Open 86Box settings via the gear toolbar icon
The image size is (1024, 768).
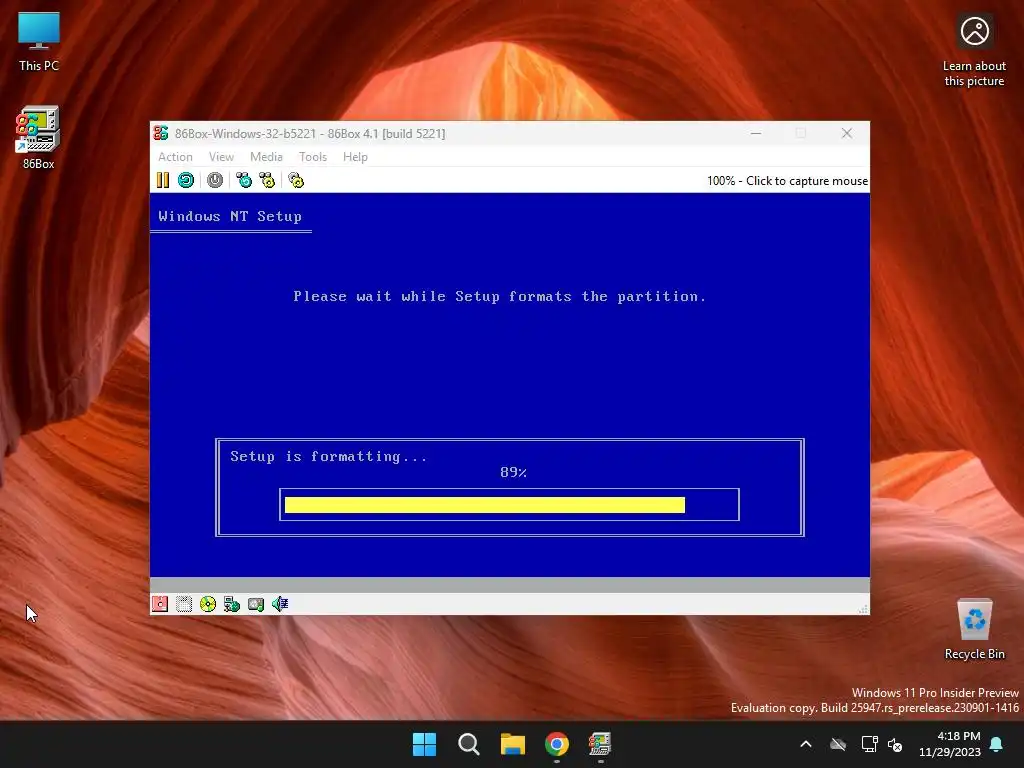[x=296, y=180]
